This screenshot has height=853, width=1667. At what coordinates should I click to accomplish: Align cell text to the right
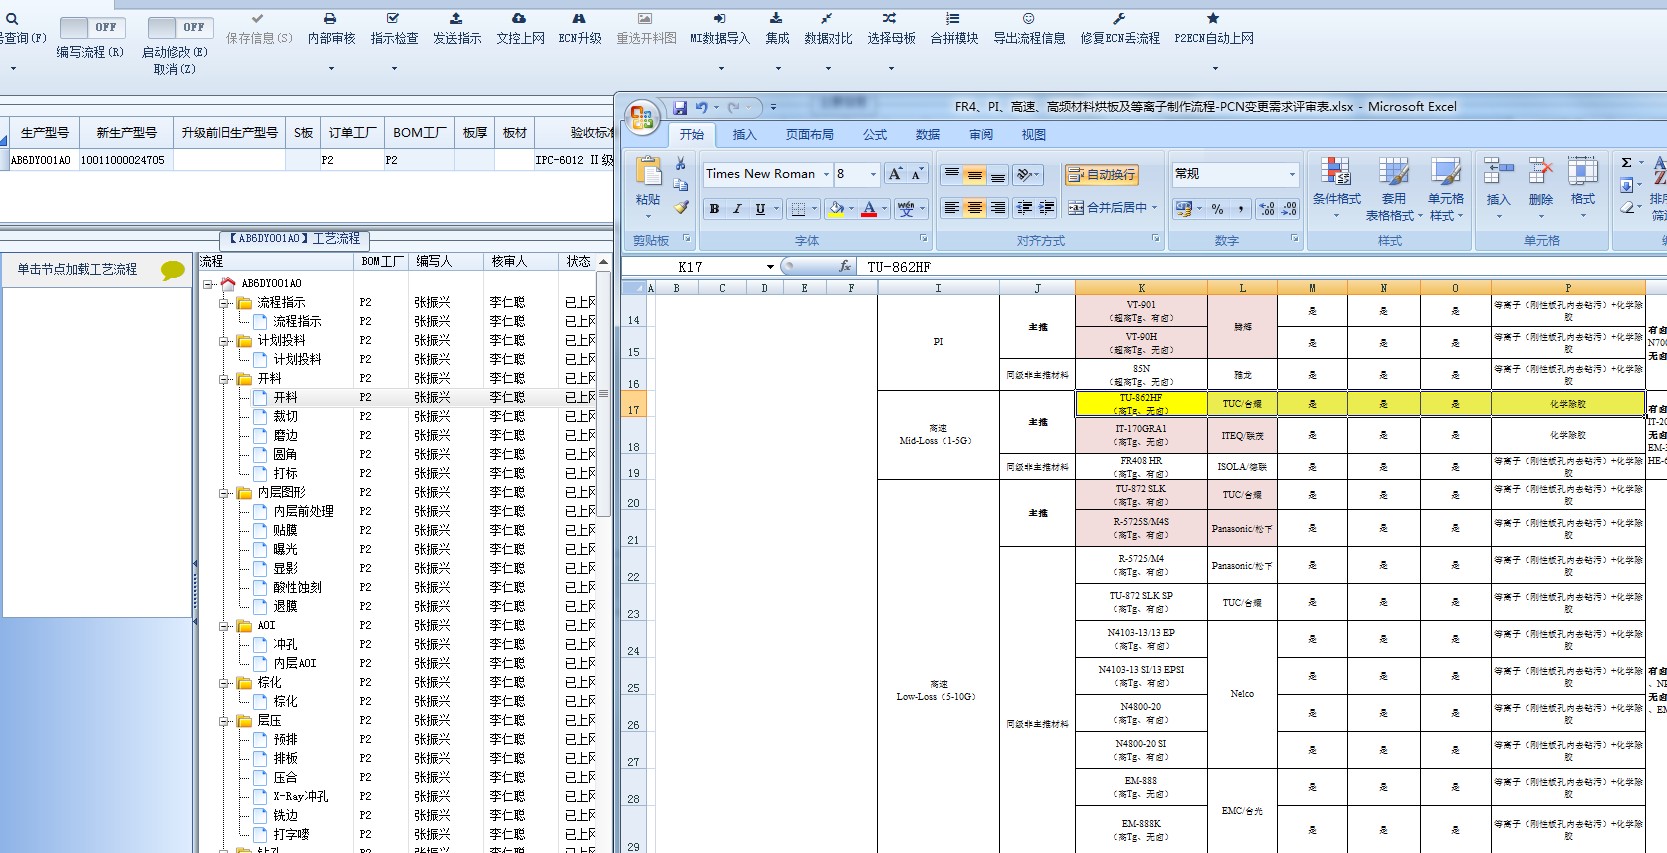click(x=997, y=208)
